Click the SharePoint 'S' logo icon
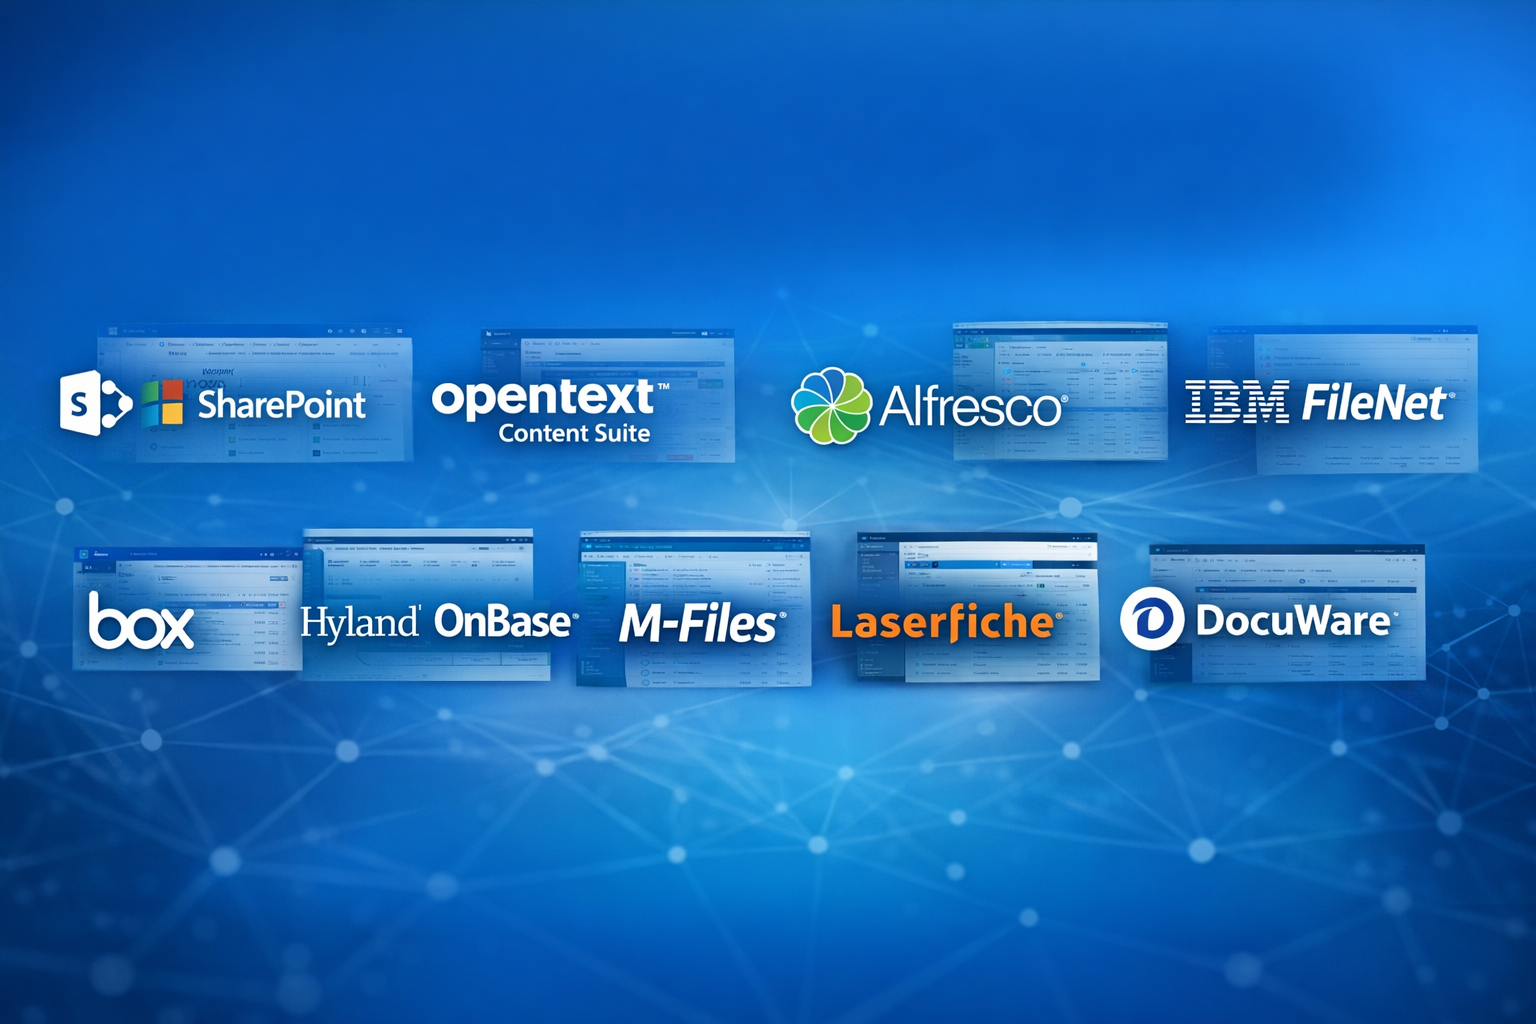Viewport: 1536px width, 1024px height. pyautogui.click(x=93, y=403)
